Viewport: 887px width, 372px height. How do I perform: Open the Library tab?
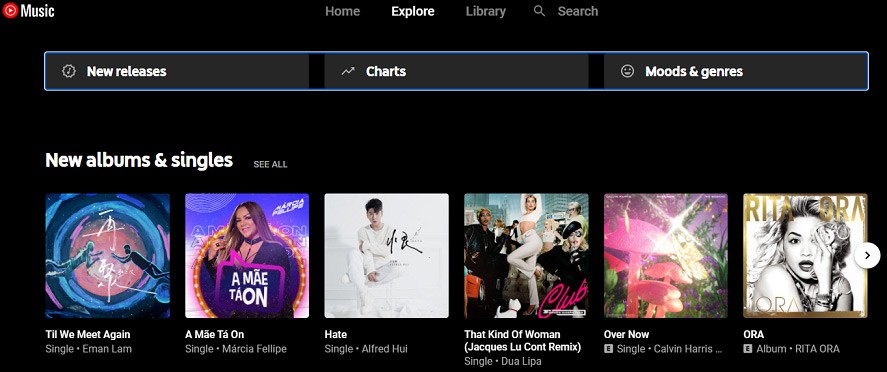click(486, 11)
